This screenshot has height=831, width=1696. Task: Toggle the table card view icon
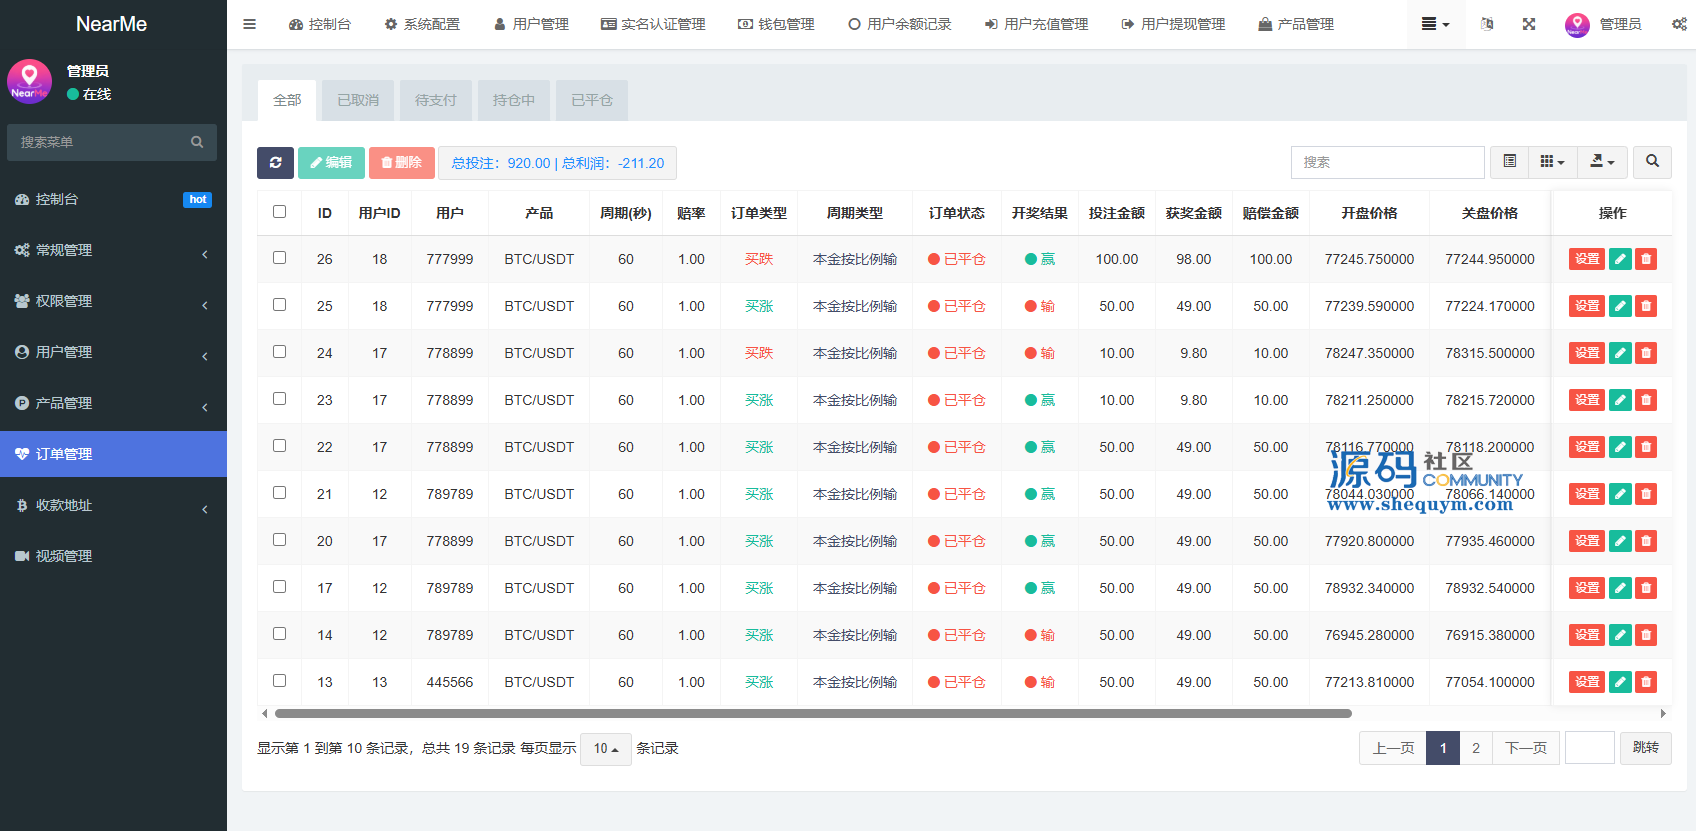tap(1510, 162)
